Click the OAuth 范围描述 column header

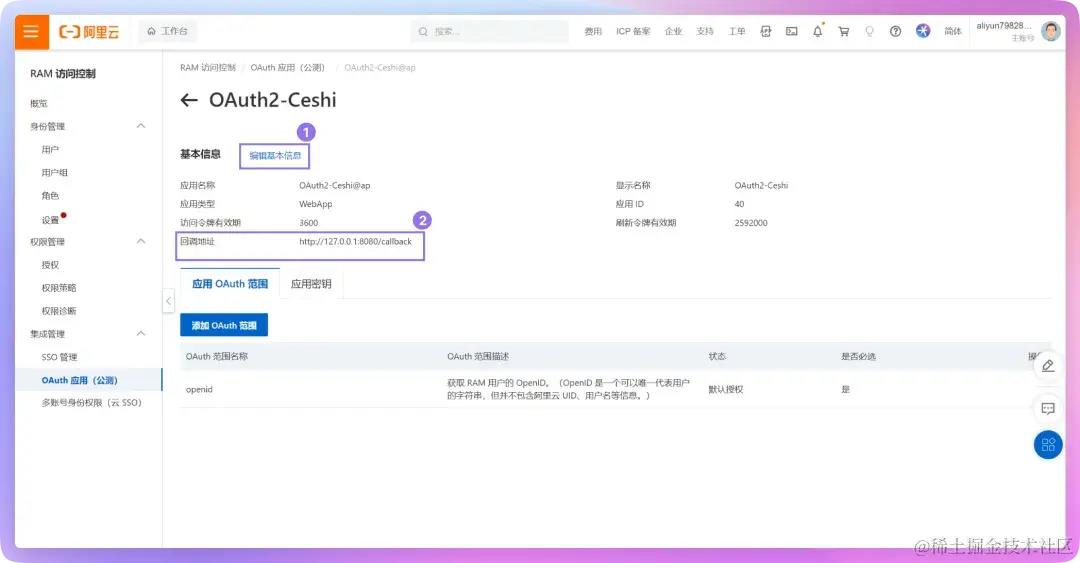(x=478, y=356)
